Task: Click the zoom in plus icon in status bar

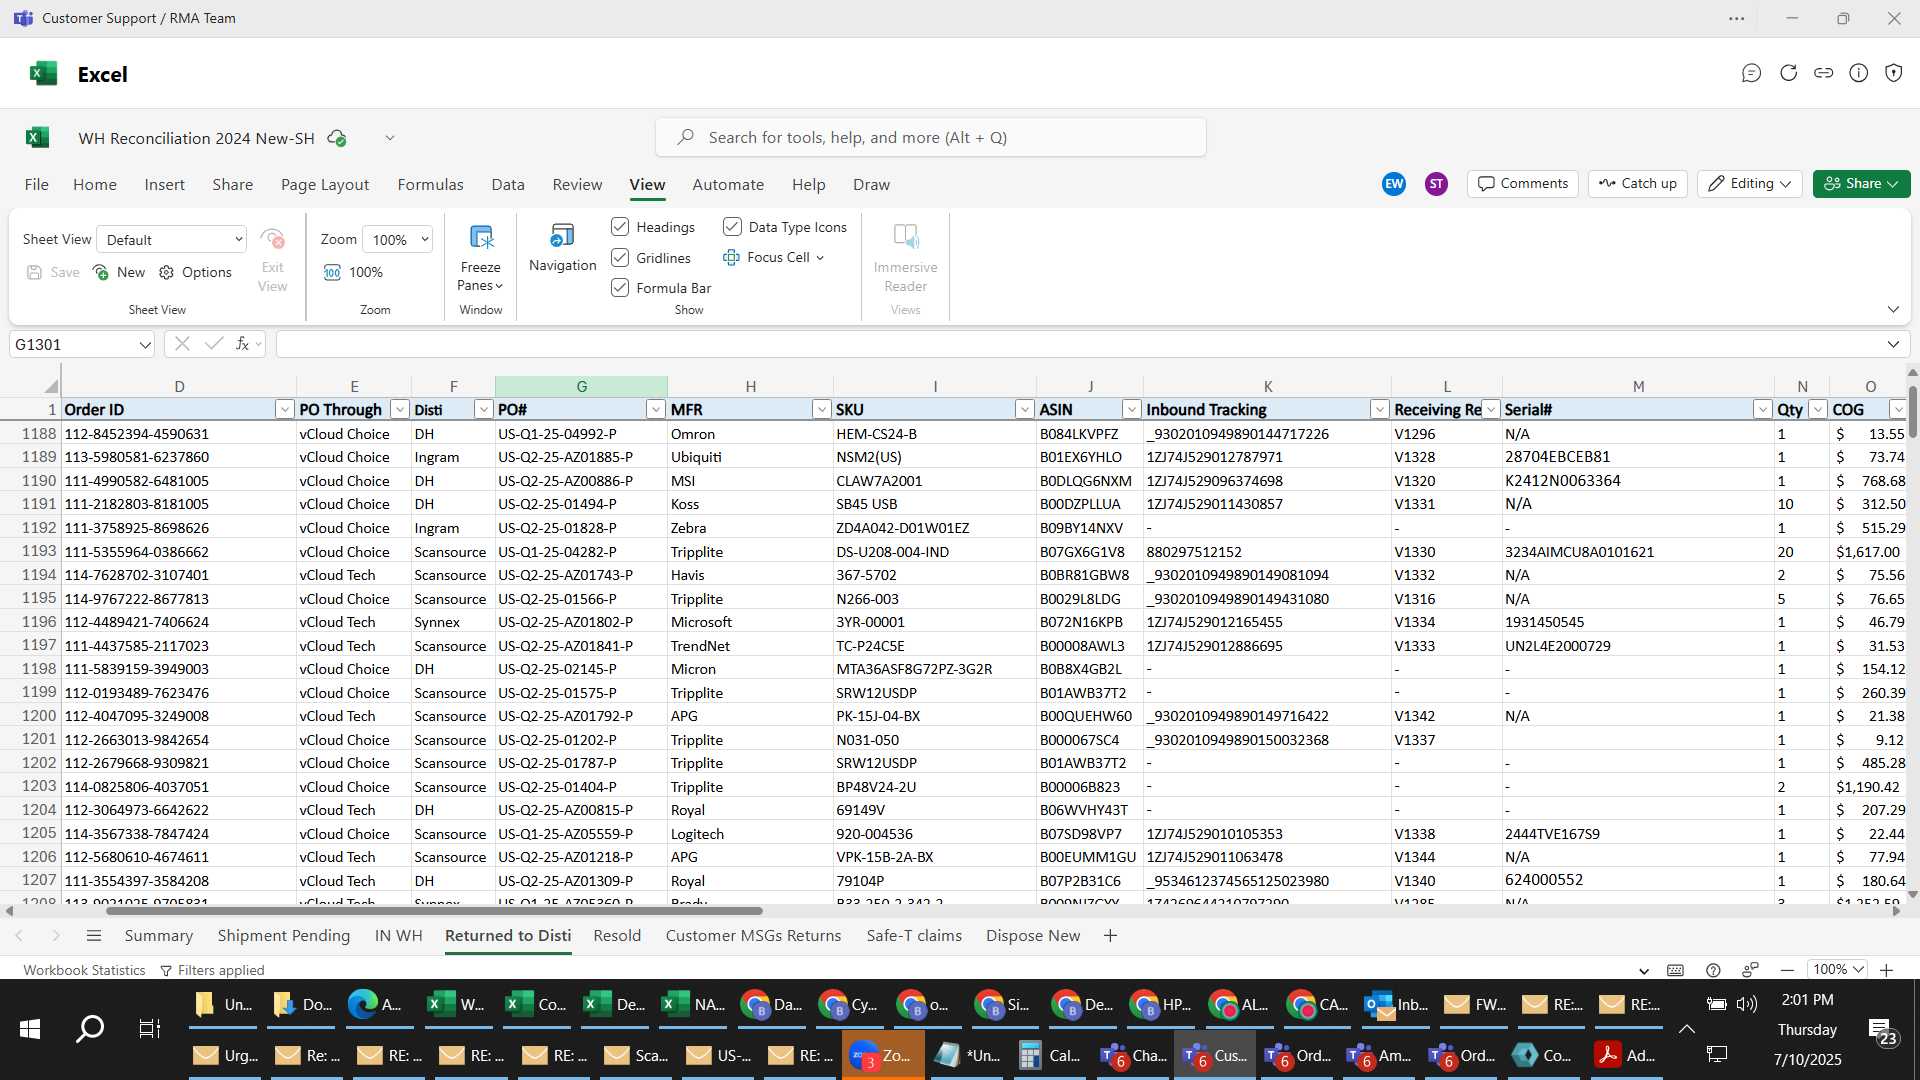Action: (x=1887, y=970)
